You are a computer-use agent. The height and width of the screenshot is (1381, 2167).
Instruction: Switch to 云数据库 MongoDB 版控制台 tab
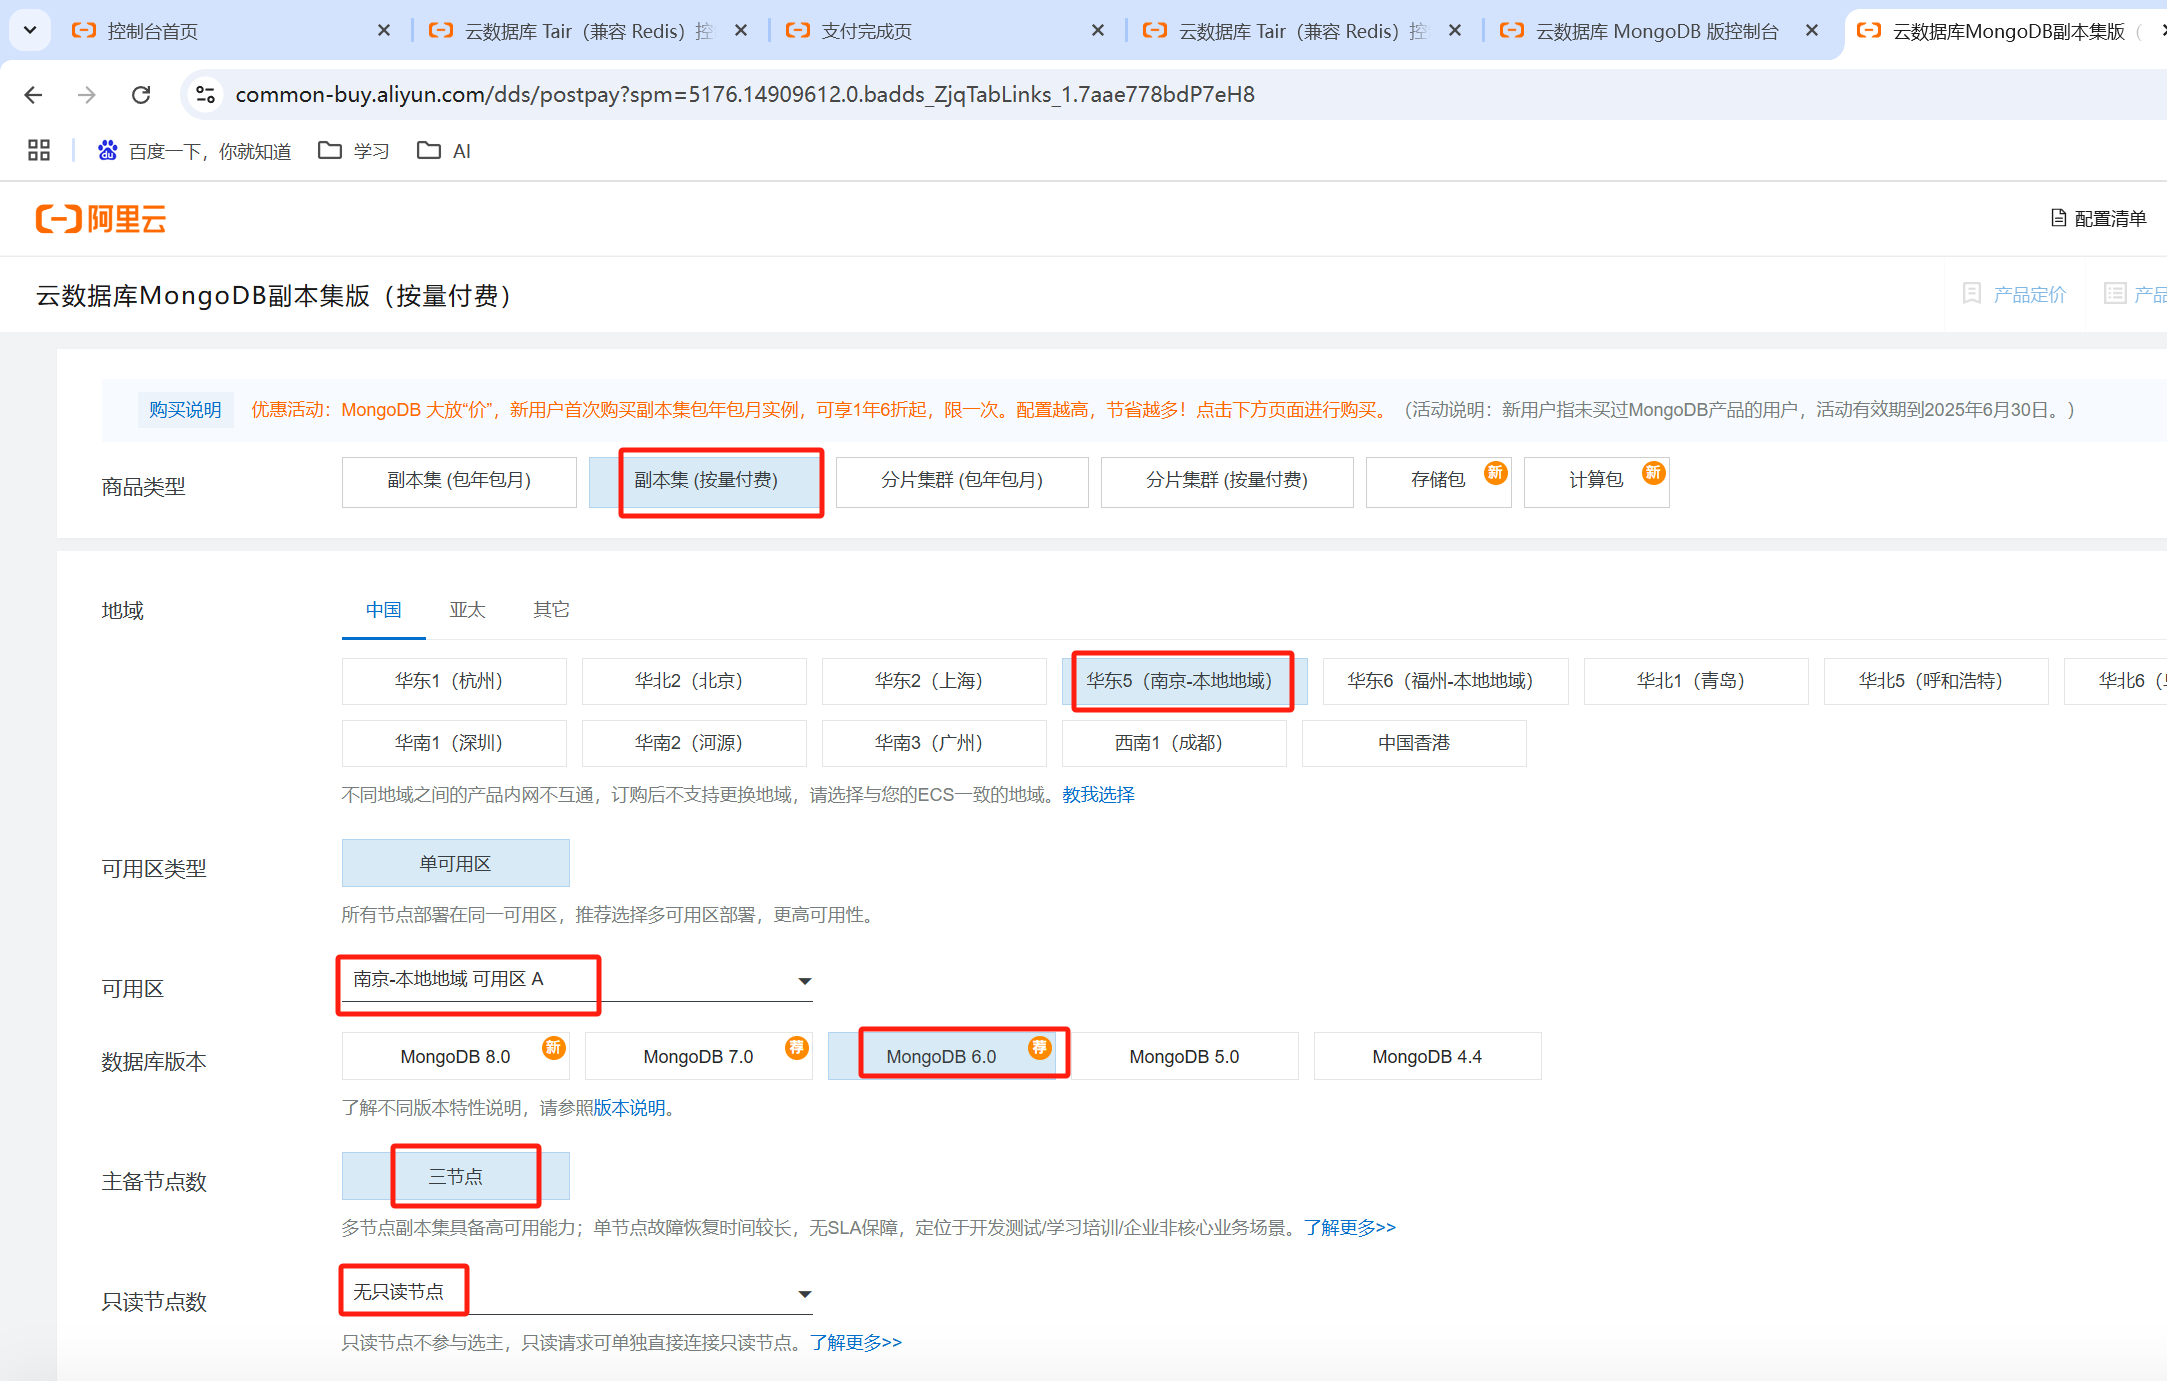(1660, 31)
